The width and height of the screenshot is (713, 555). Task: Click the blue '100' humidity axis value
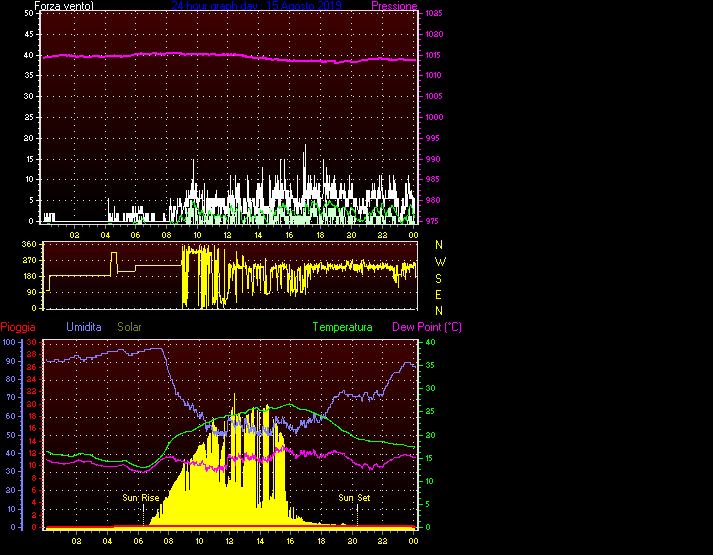(x=9, y=342)
